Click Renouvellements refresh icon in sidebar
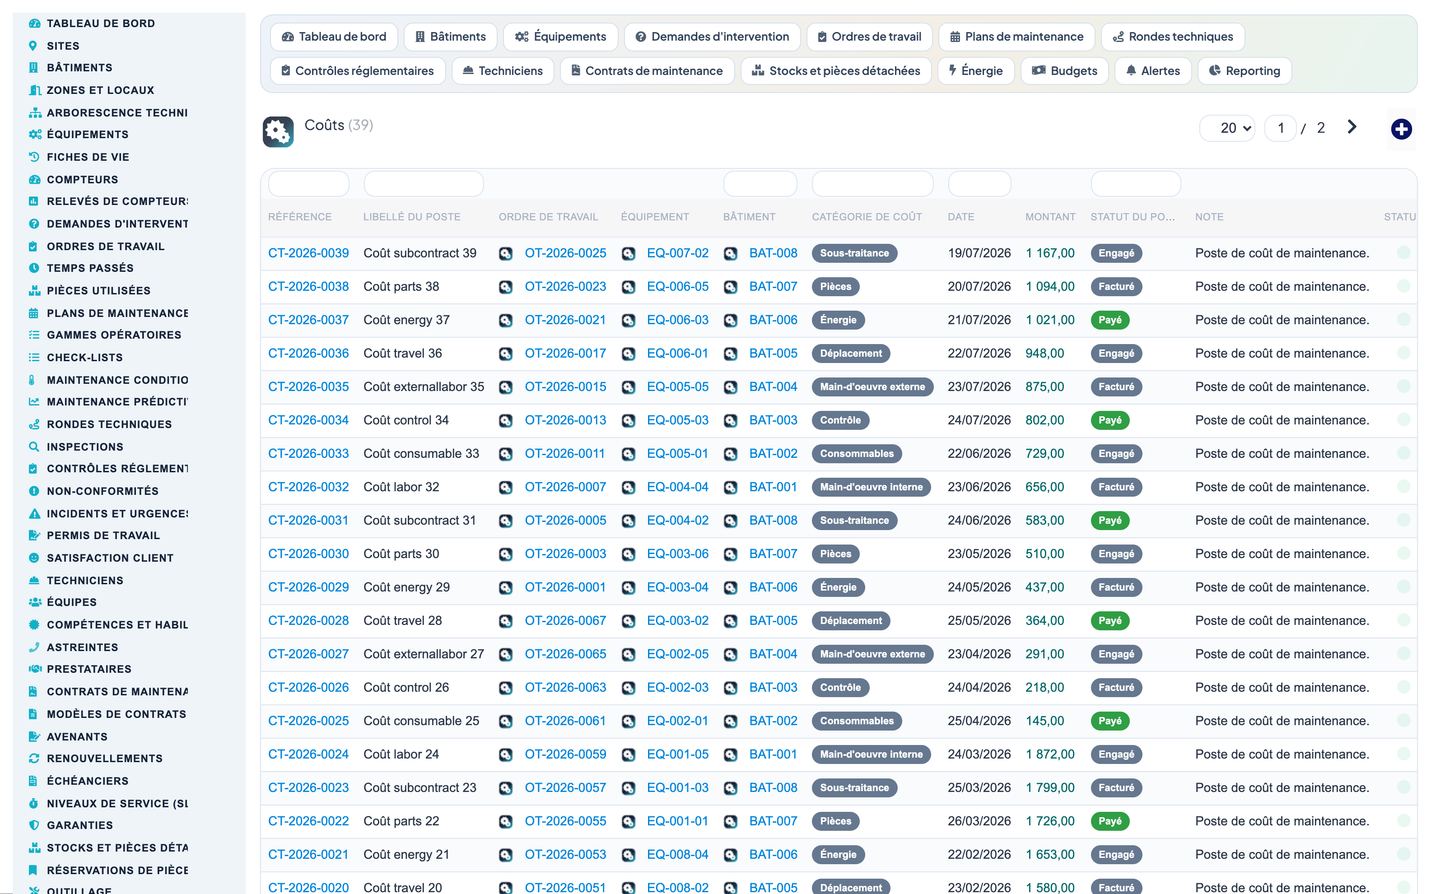Screen dimensions: 1445x894 coord(34,758)
